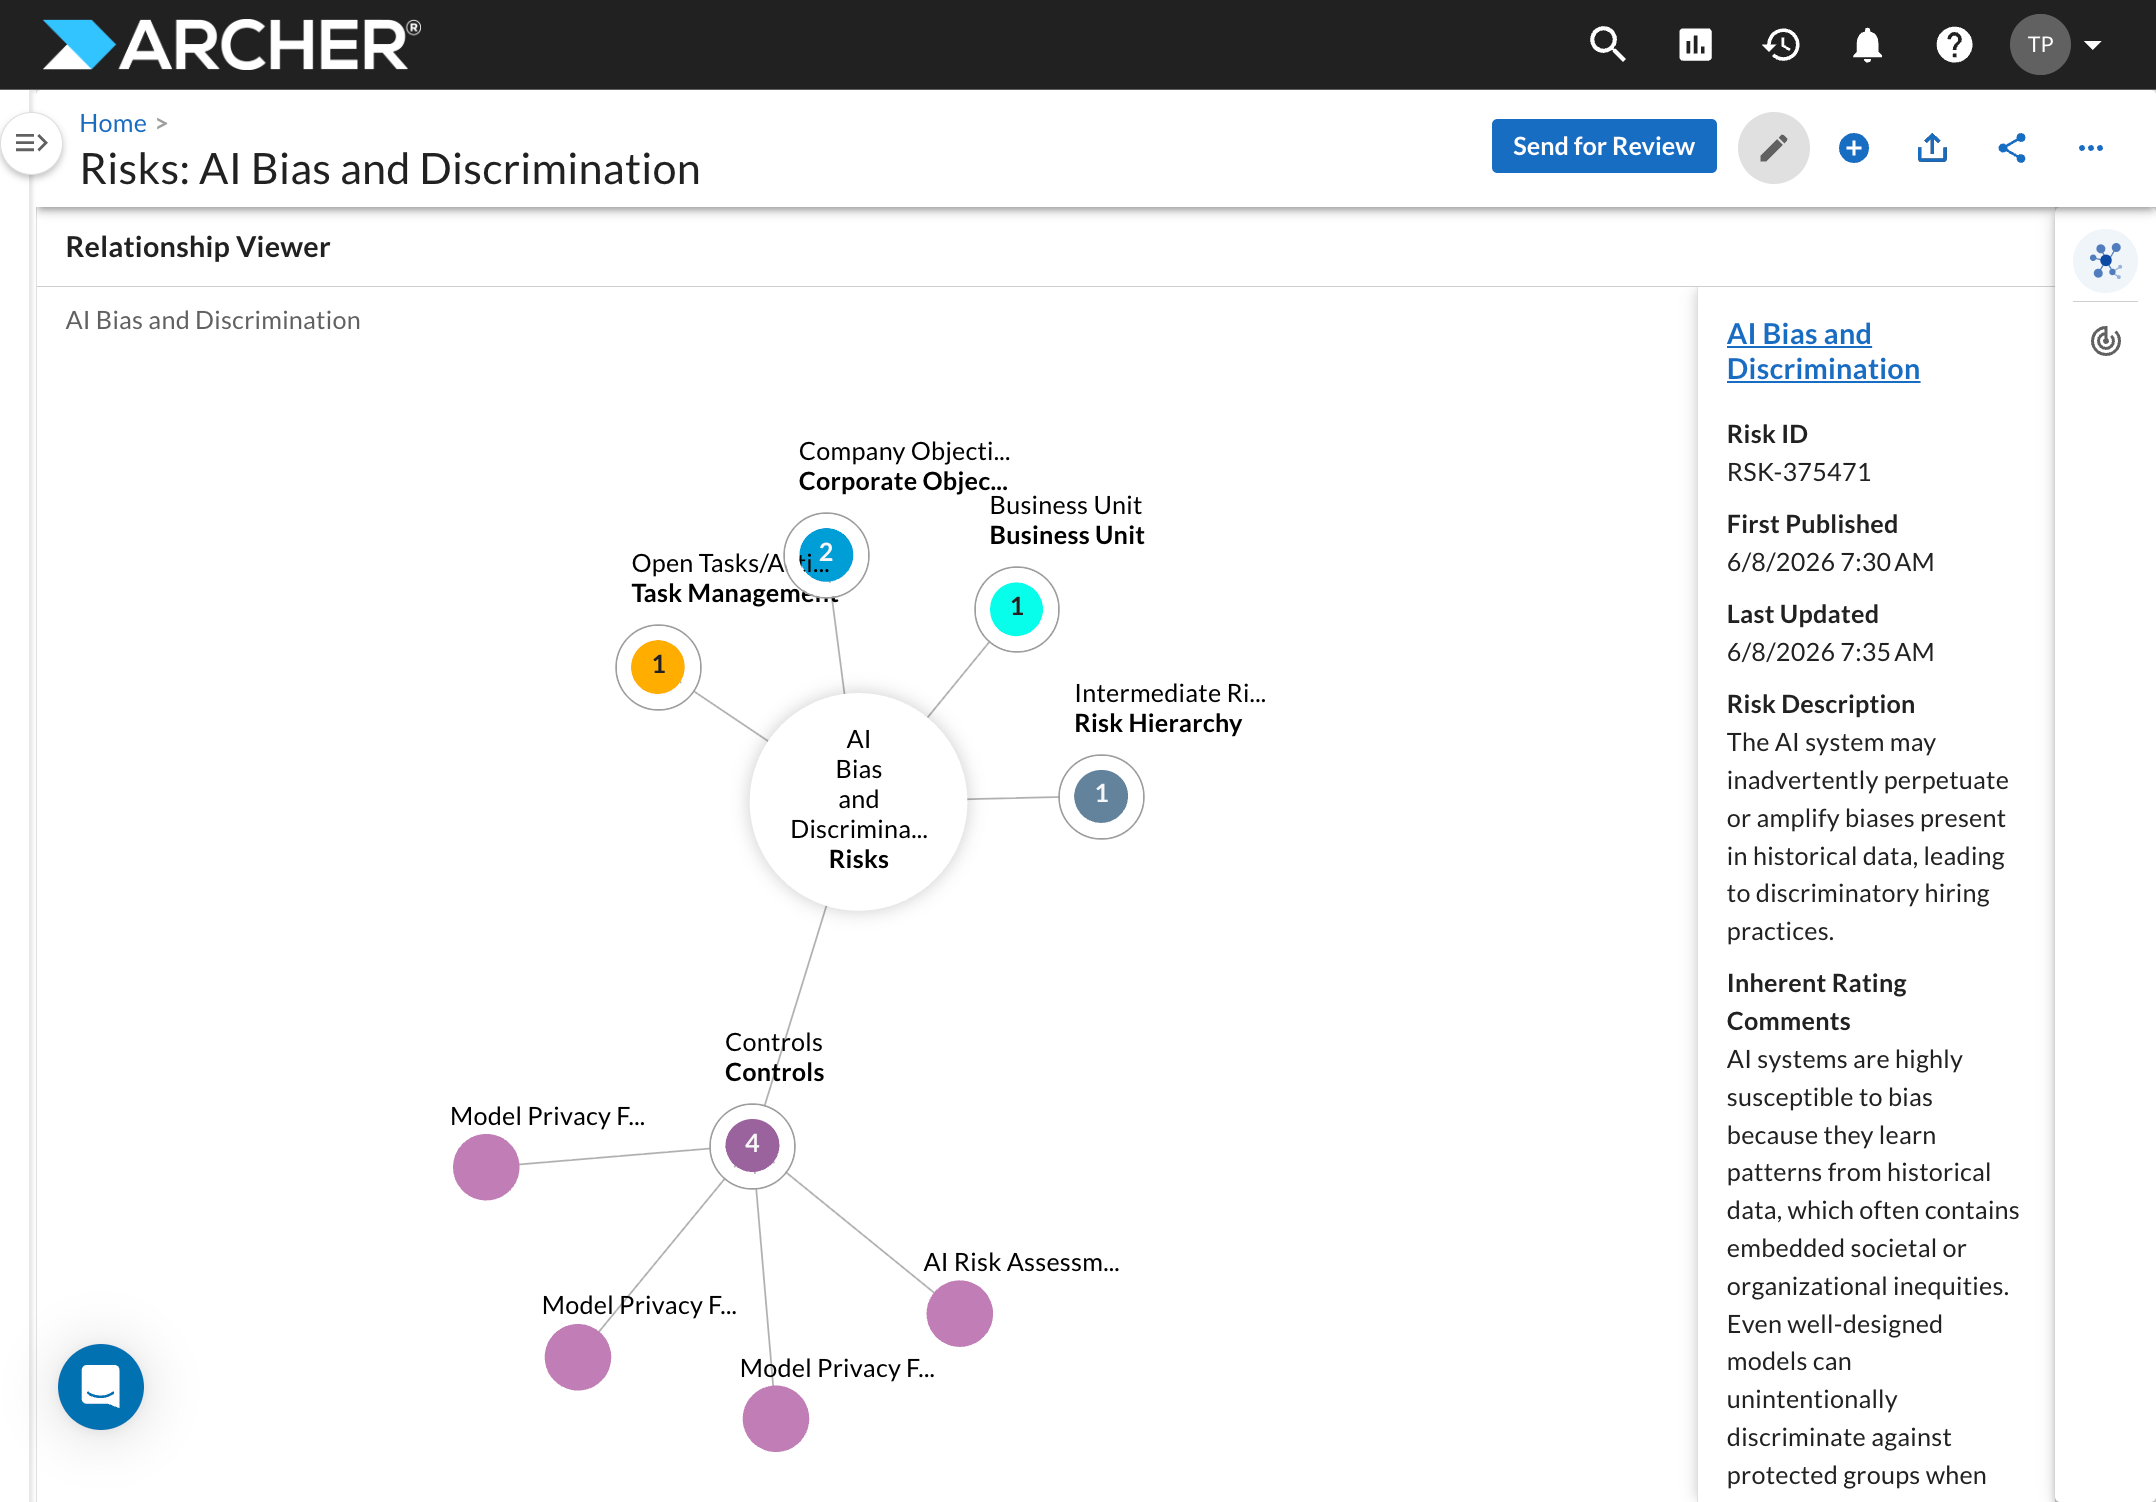Open the notifications bell
The width and height of the screenshot is (2156, 1502).
click(x=1867, y=45)
